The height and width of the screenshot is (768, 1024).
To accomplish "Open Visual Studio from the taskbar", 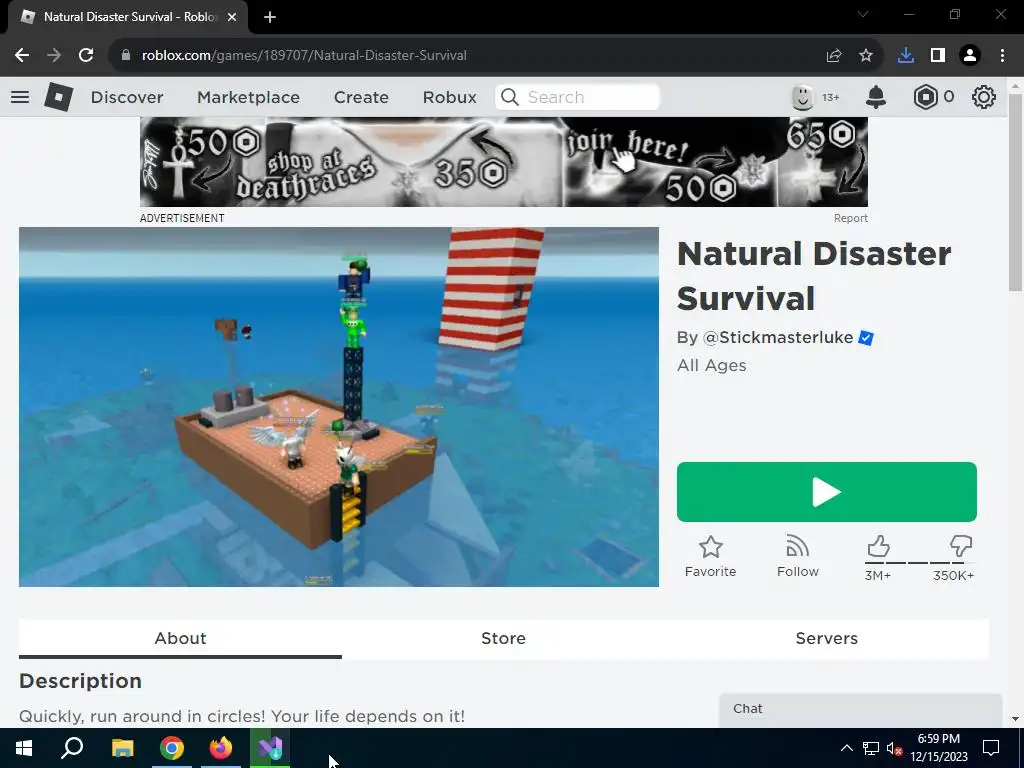I will click(x=270, y=748).
